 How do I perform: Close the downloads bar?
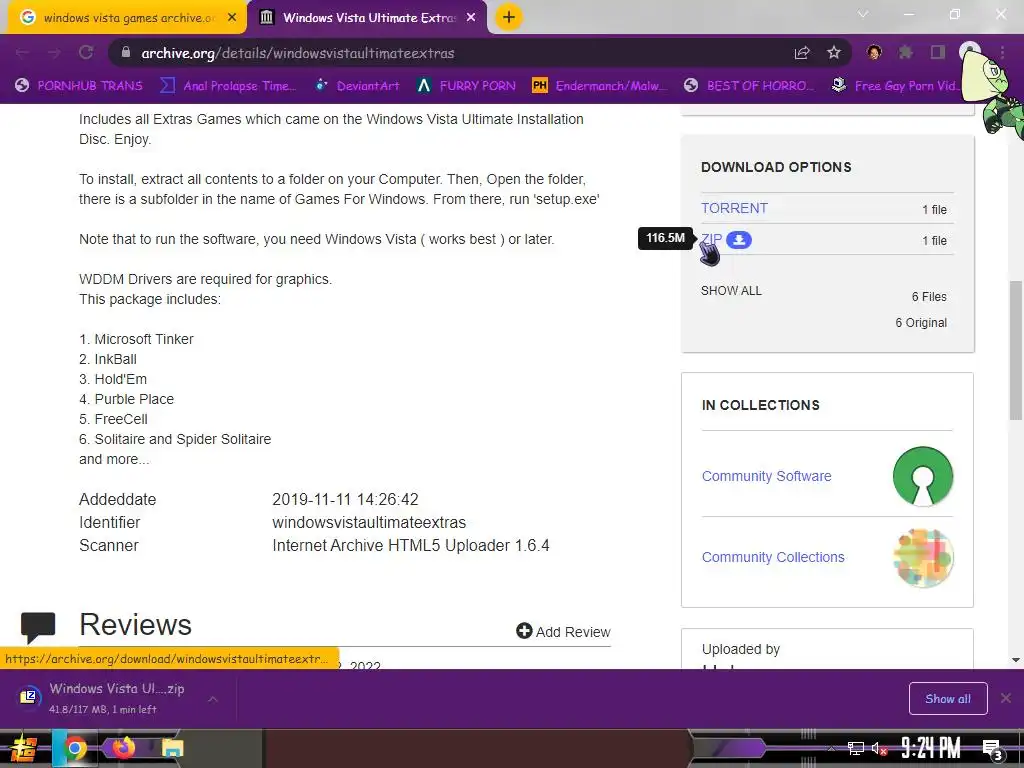tap(1006, 698)
